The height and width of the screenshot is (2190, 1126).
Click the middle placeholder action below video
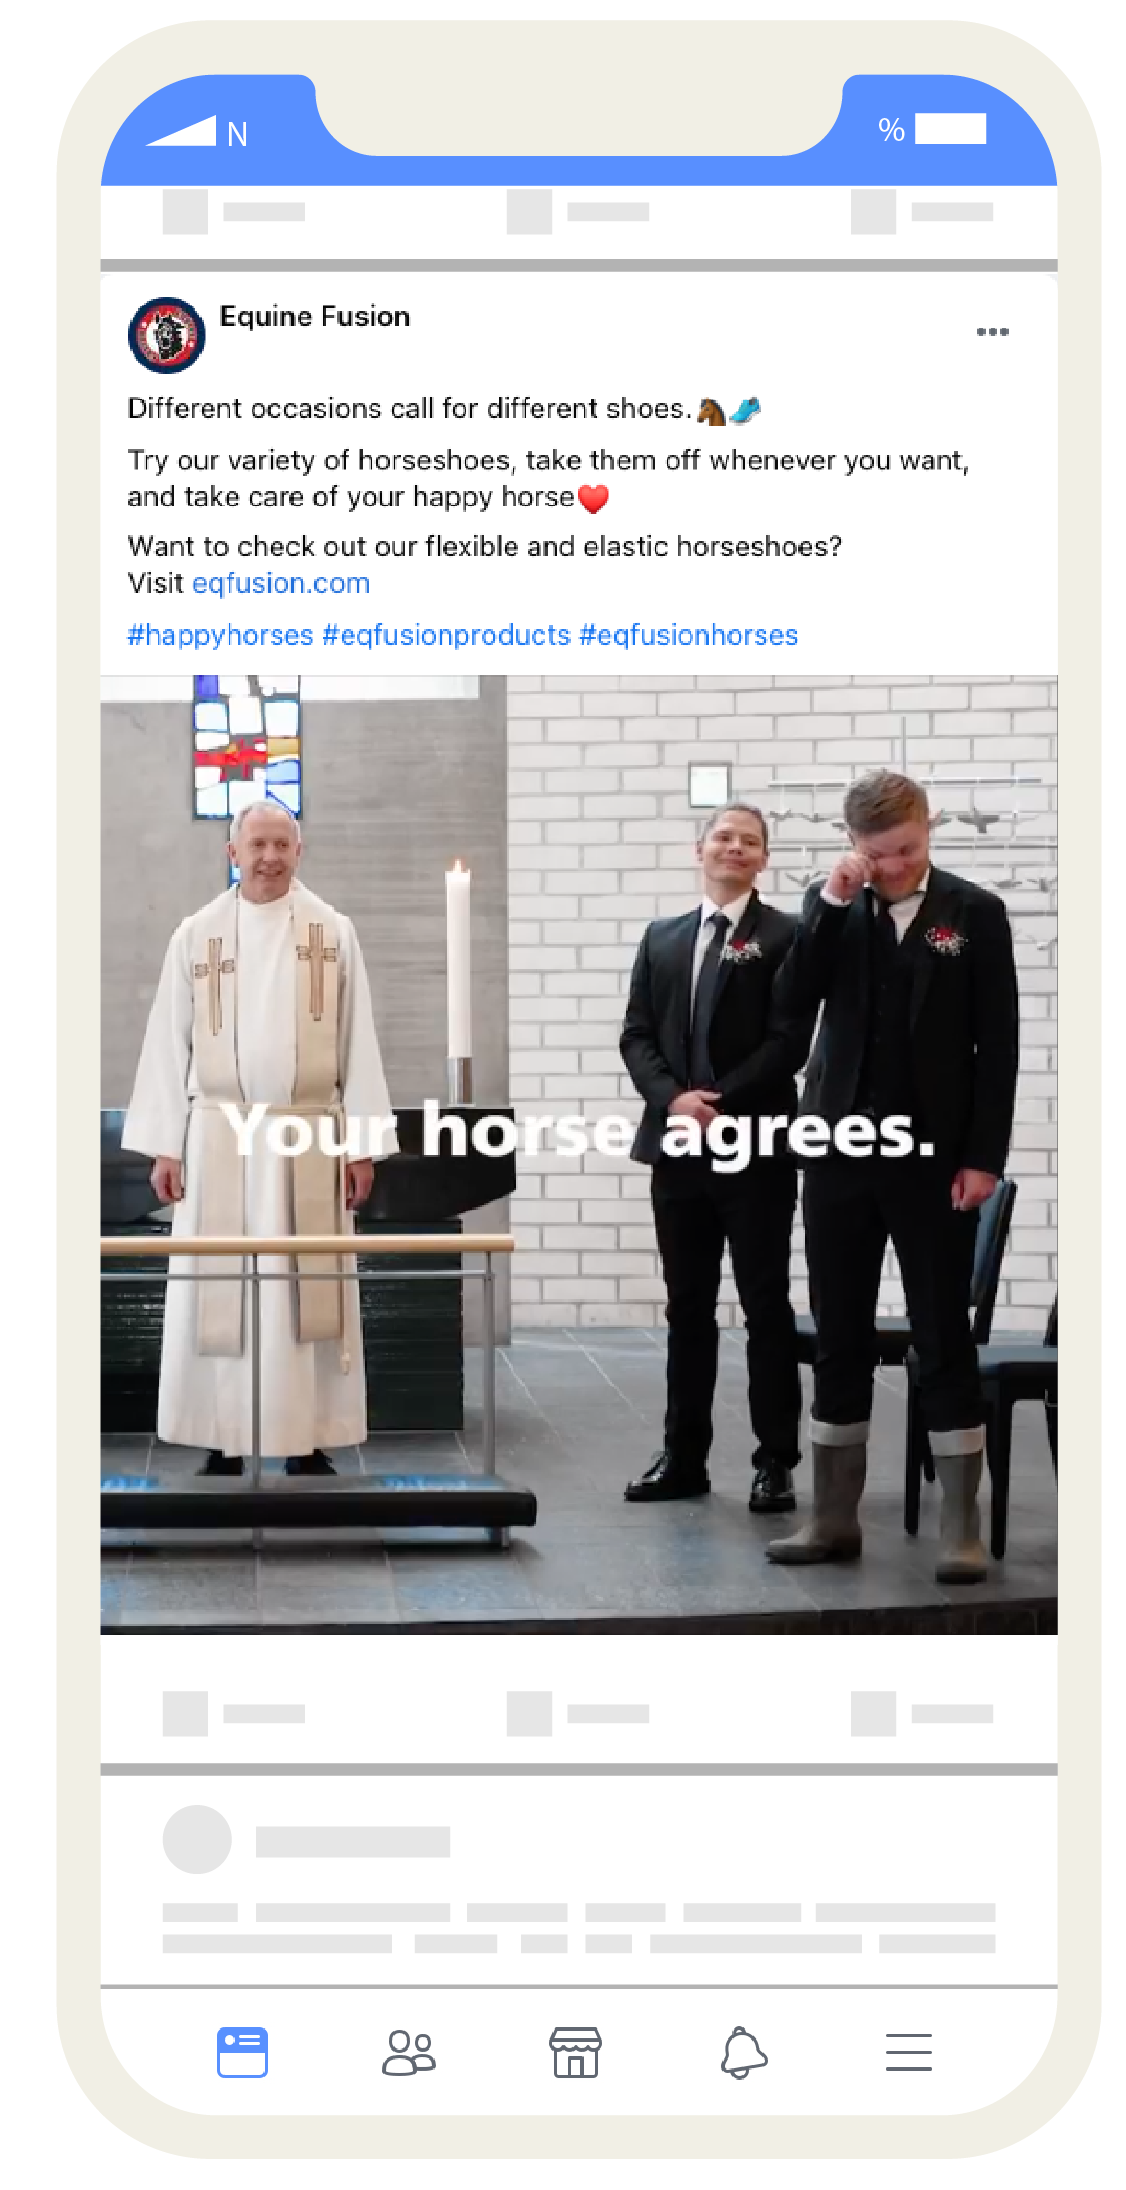pyautogui.click(x=577, y=1713)
